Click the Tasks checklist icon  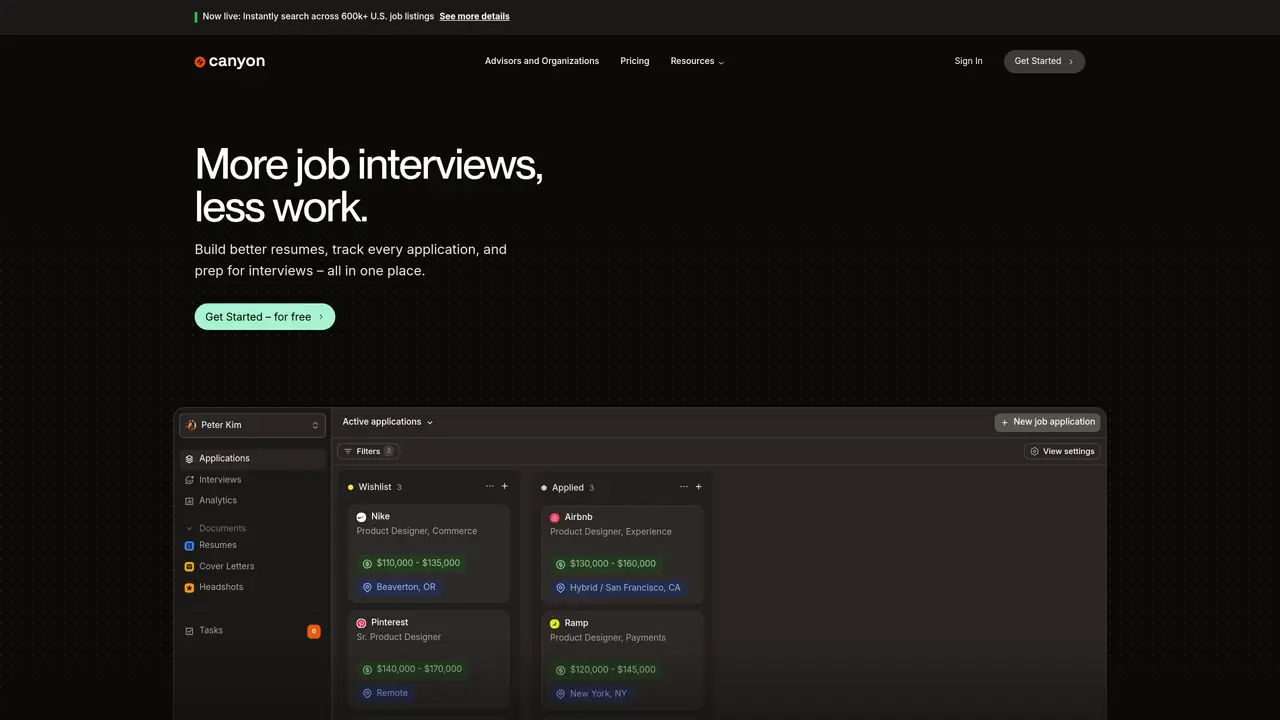(189, 631)
